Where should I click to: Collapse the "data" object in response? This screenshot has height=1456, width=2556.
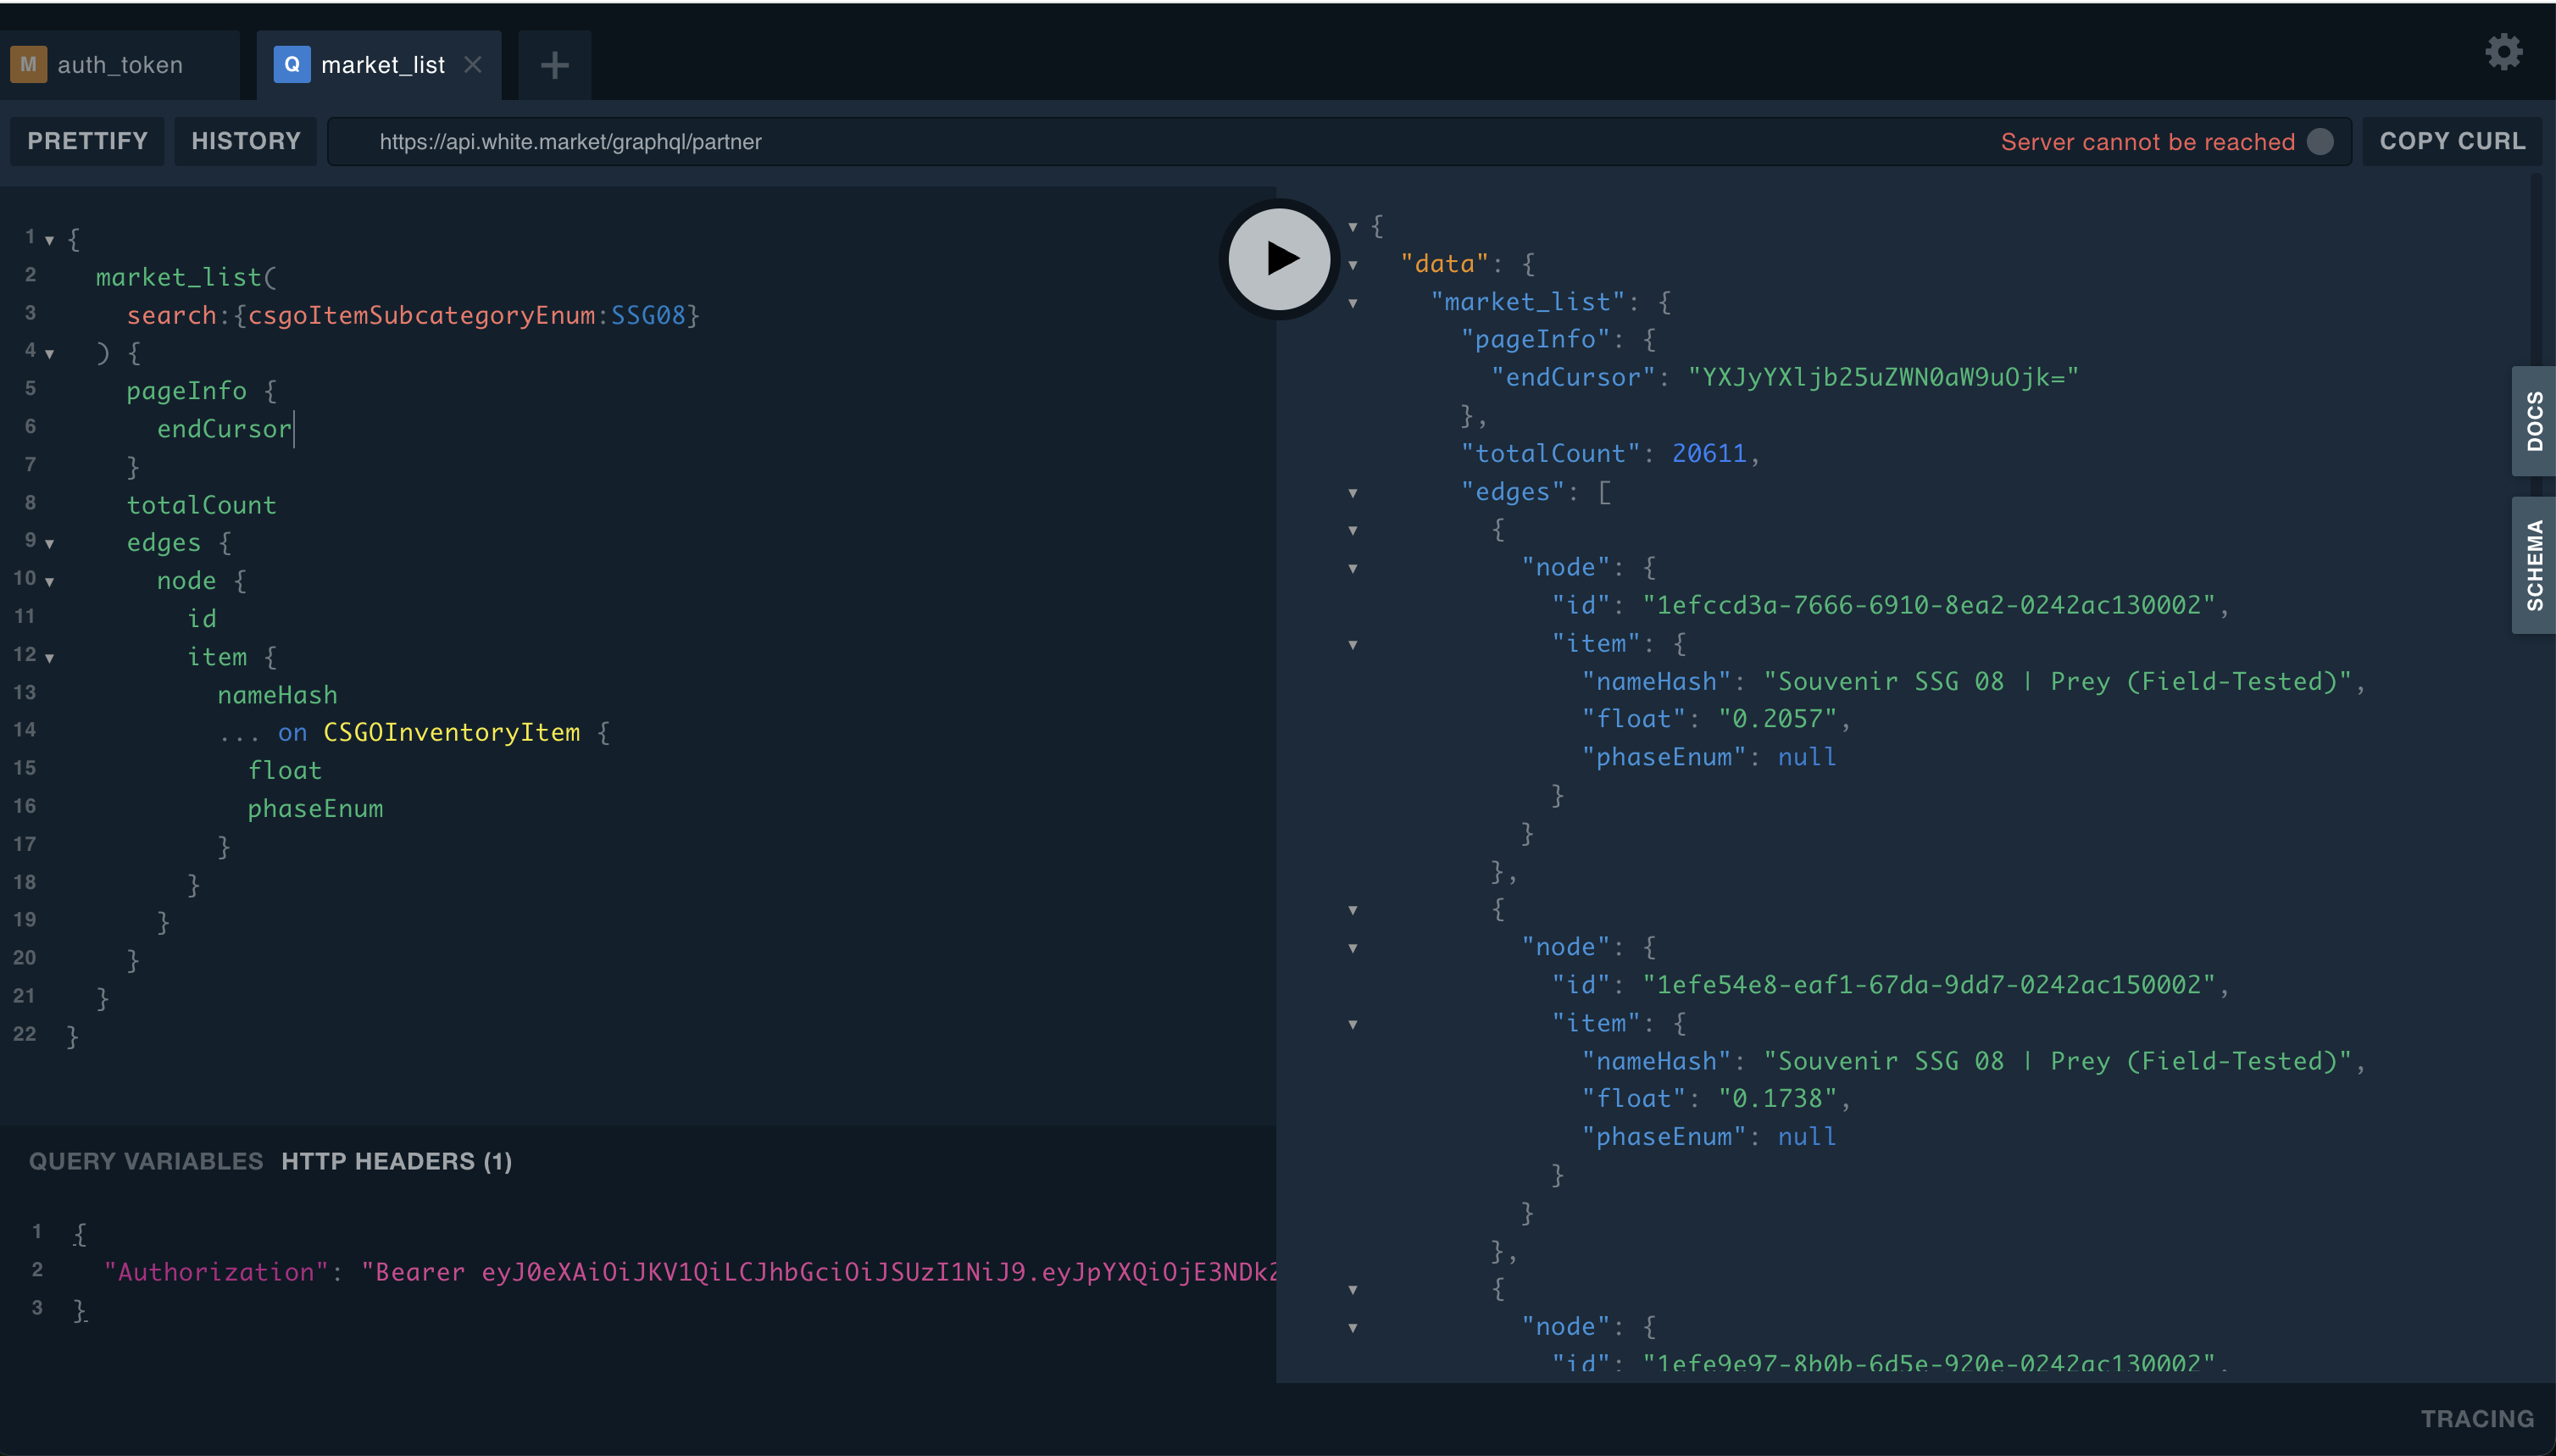(1353, 265)
